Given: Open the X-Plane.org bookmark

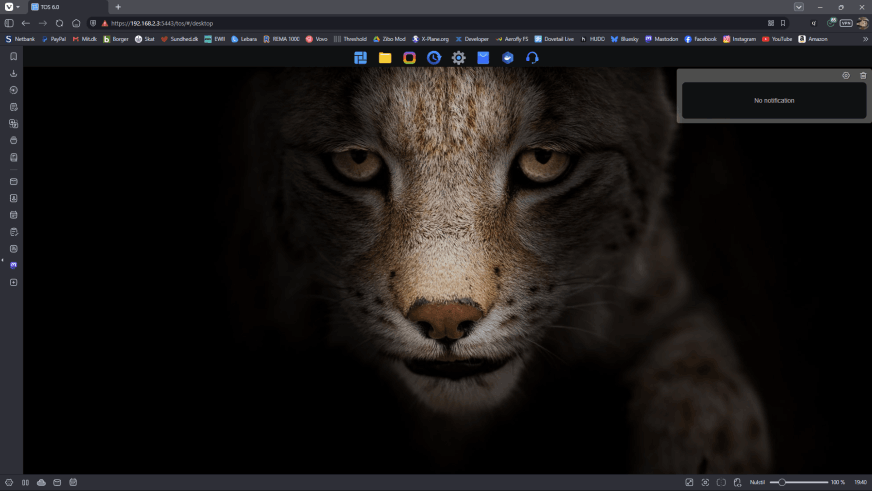Looking at the screenshot, I should (x=430, y=39).
